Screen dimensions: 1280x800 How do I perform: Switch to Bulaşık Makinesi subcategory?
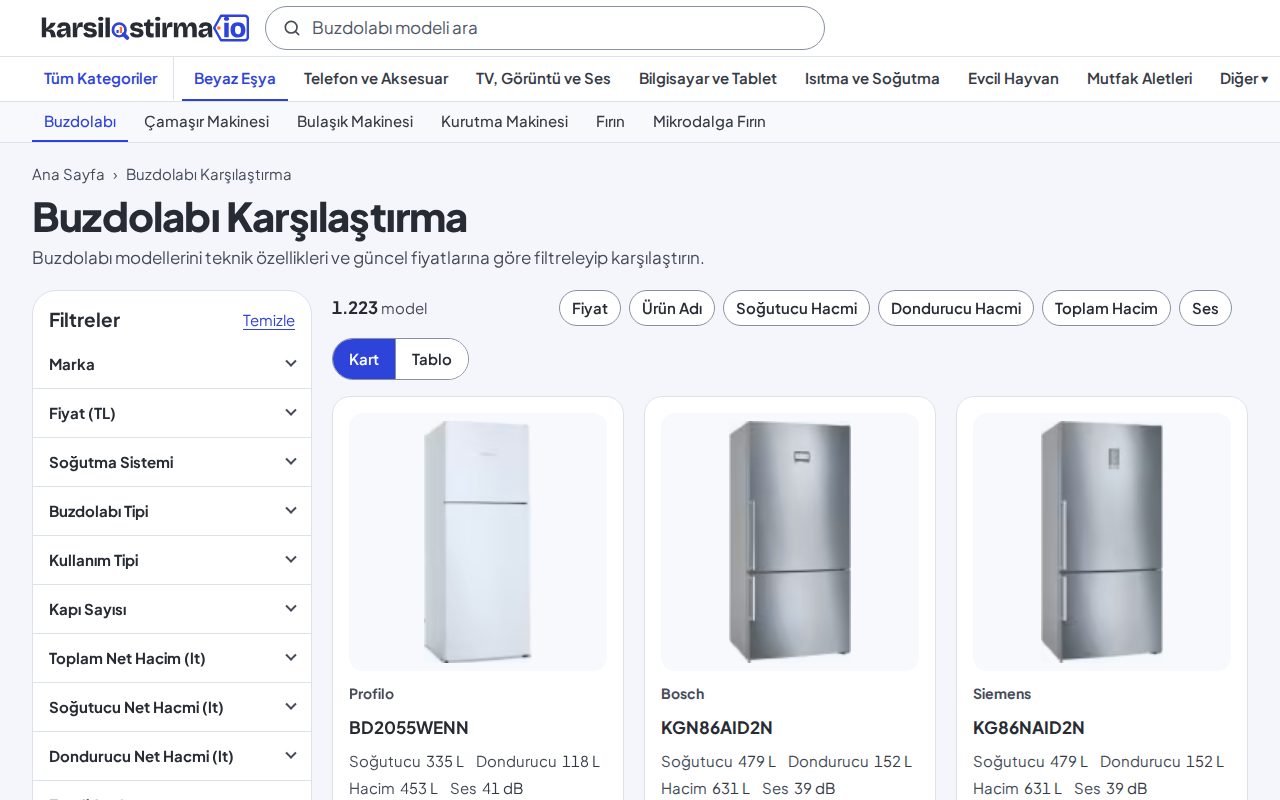pyautogui.click(x=355, y=121)
